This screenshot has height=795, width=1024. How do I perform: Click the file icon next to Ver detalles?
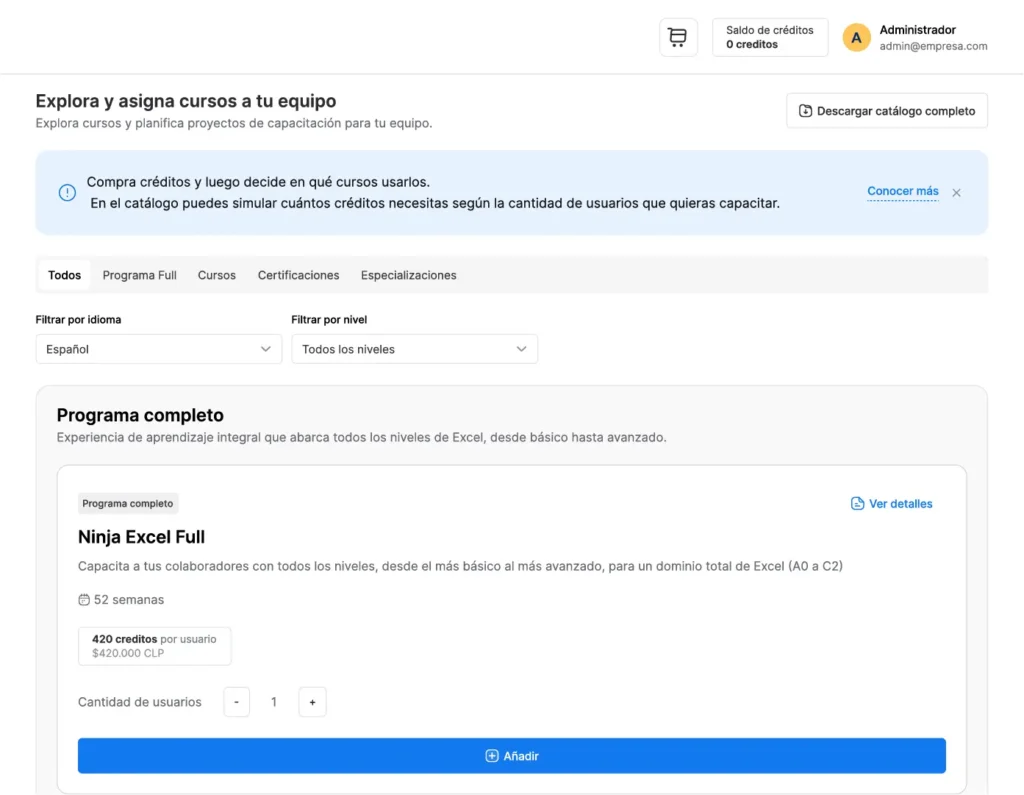(x=857, y=503)
